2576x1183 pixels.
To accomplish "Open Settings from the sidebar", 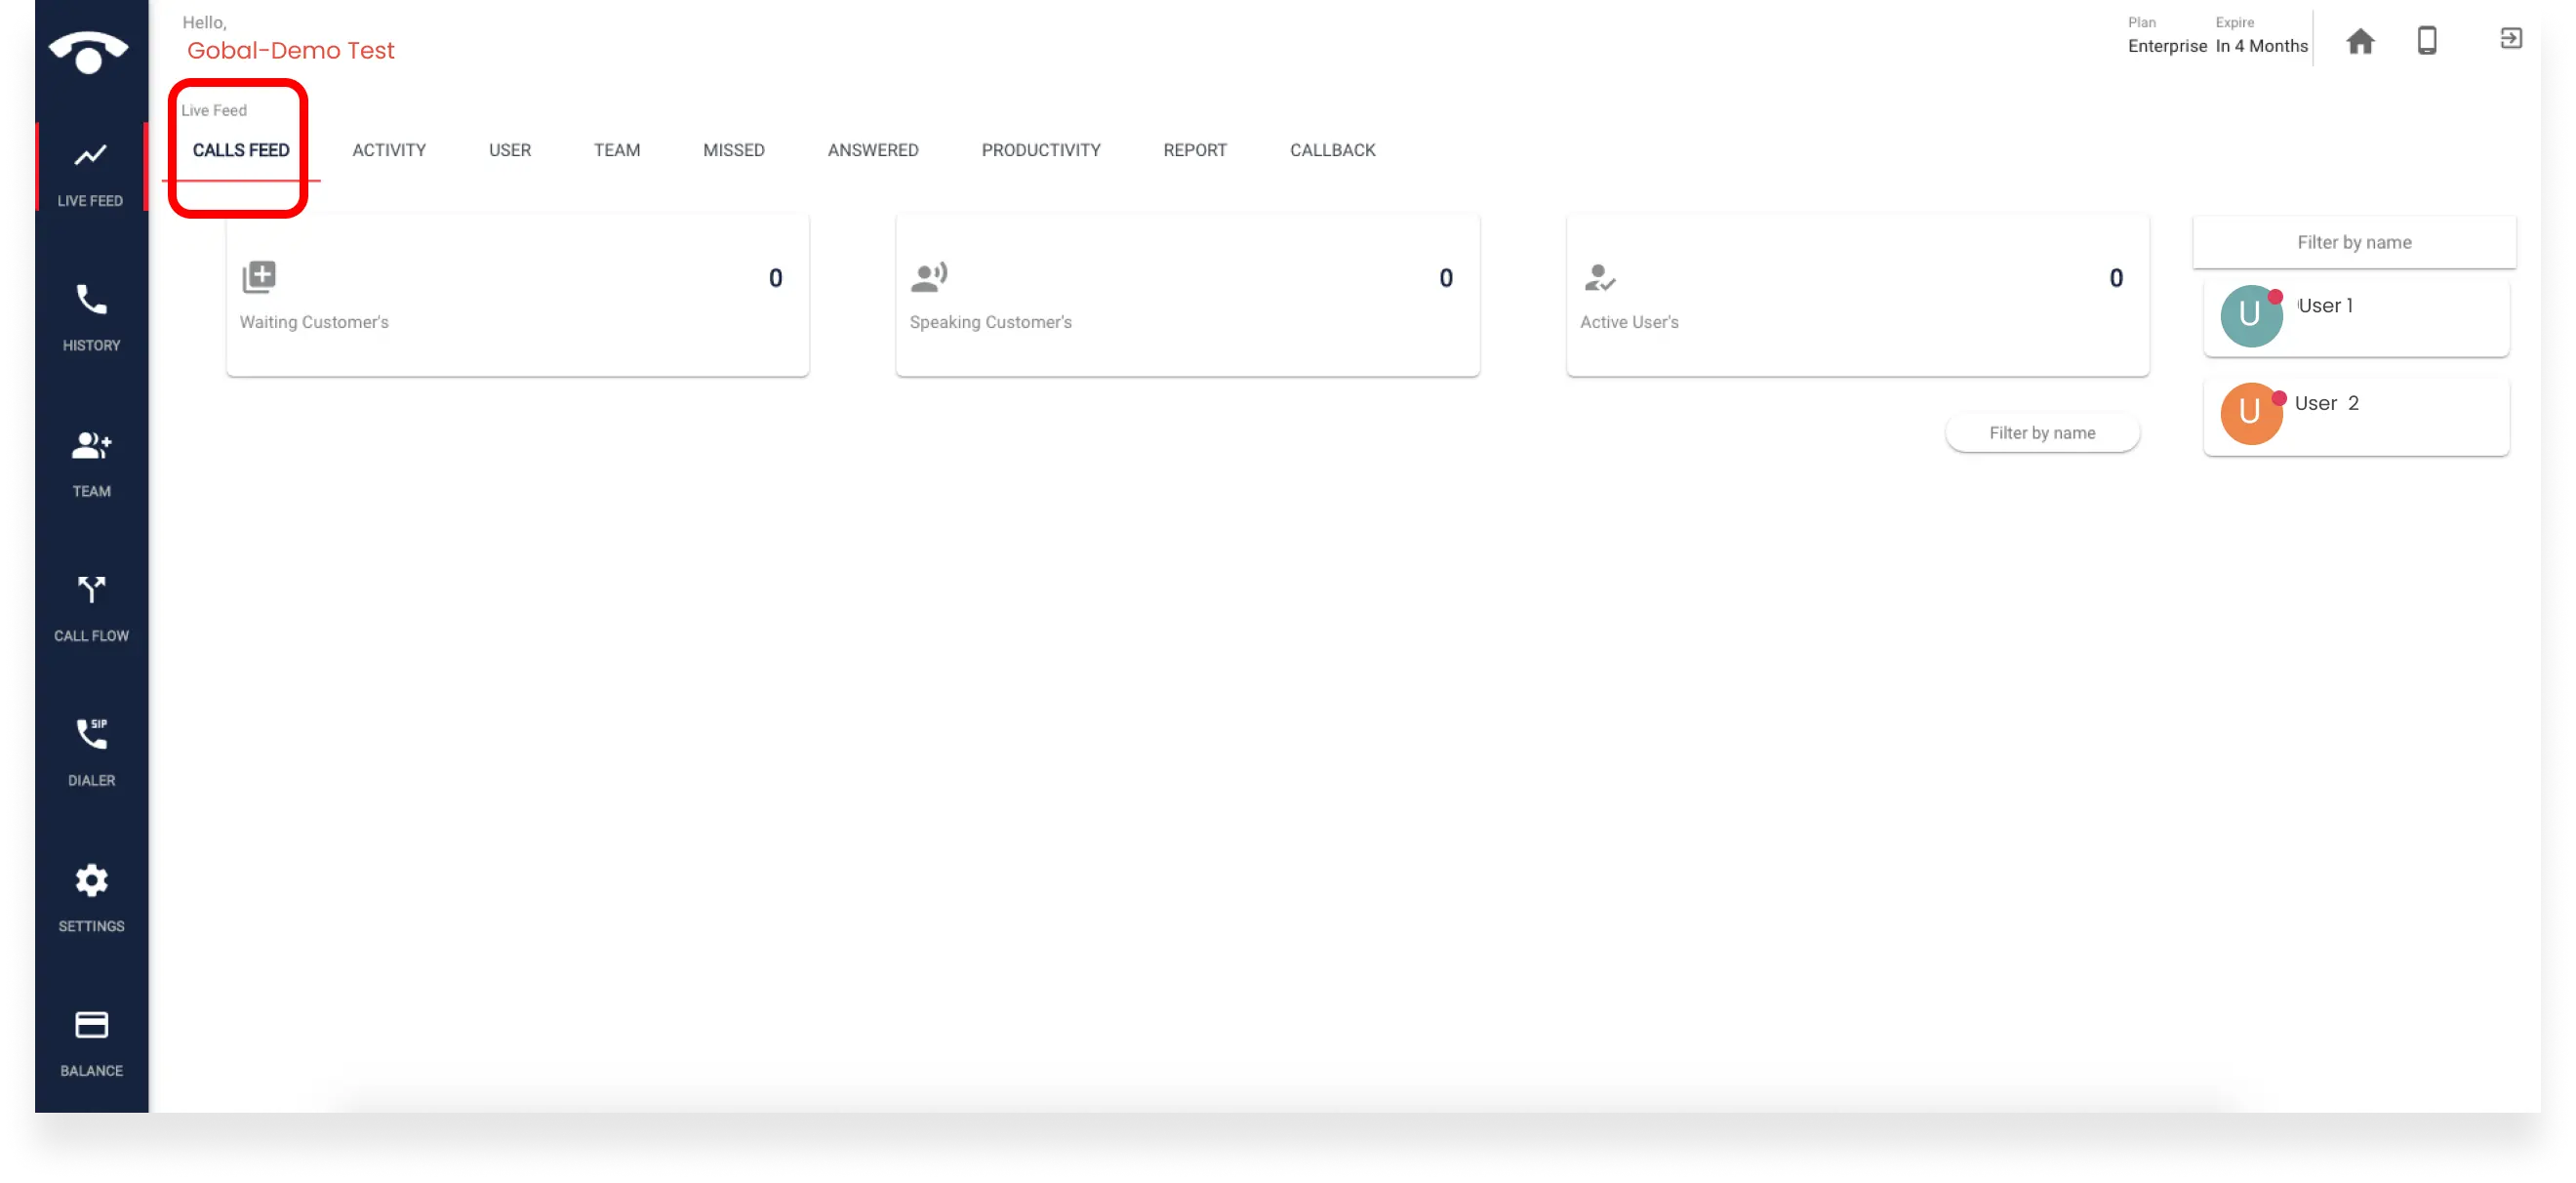I will (91, 895).
